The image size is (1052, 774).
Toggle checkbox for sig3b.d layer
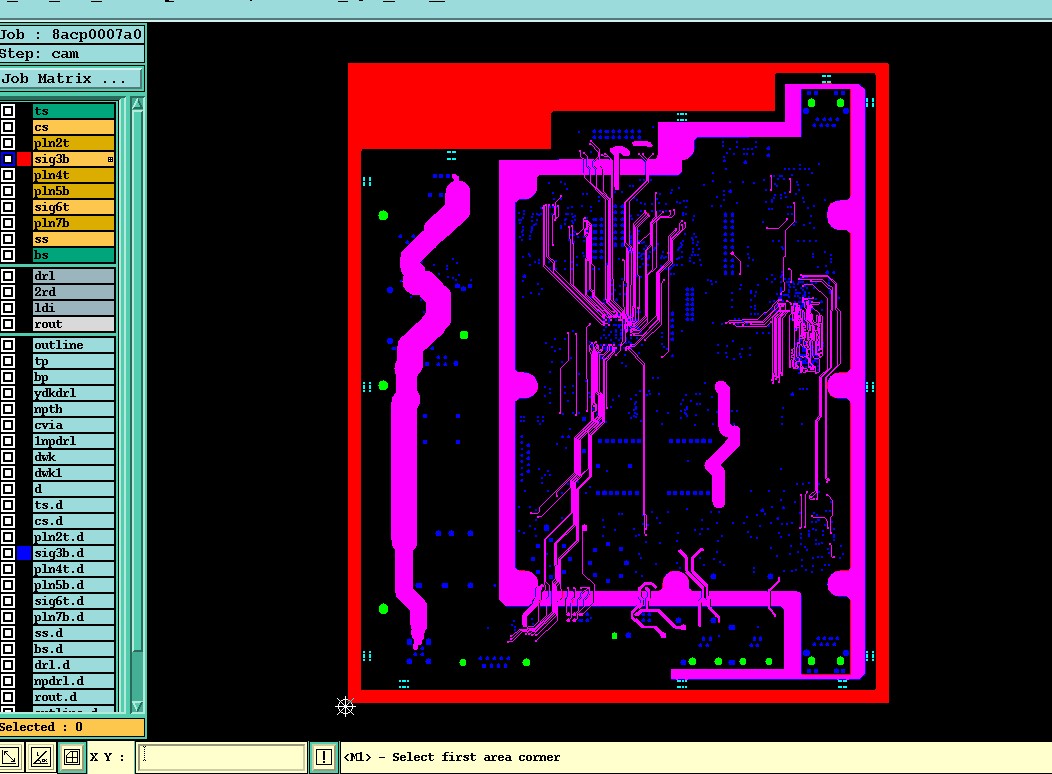7,553
